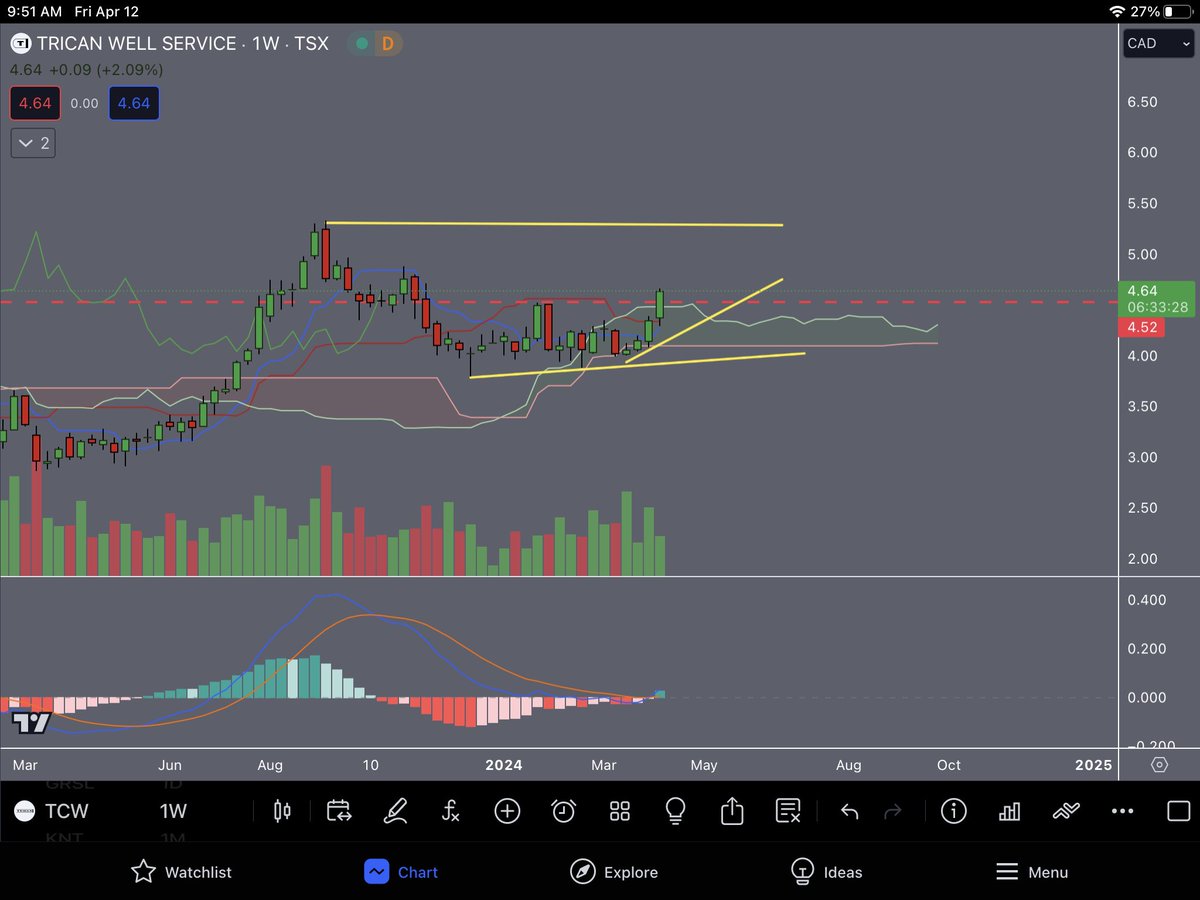Remove drawings using the eraser-document icon
This screenshot has height=900, width=1200.
pos(787,811)
